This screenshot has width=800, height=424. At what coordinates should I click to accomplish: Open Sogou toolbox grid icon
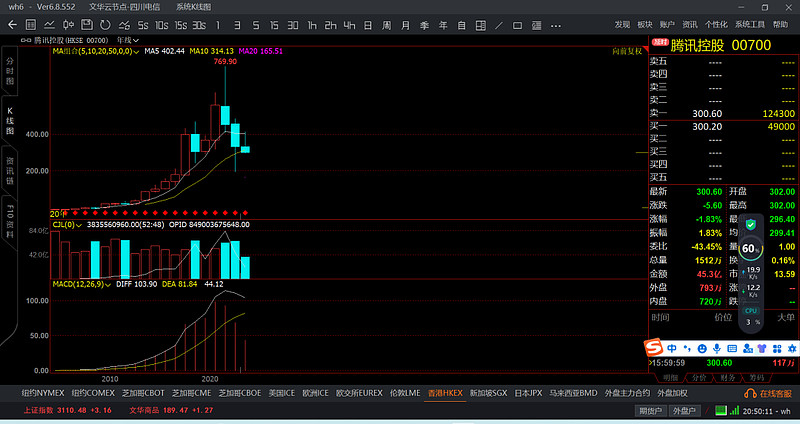coord(777,348)
